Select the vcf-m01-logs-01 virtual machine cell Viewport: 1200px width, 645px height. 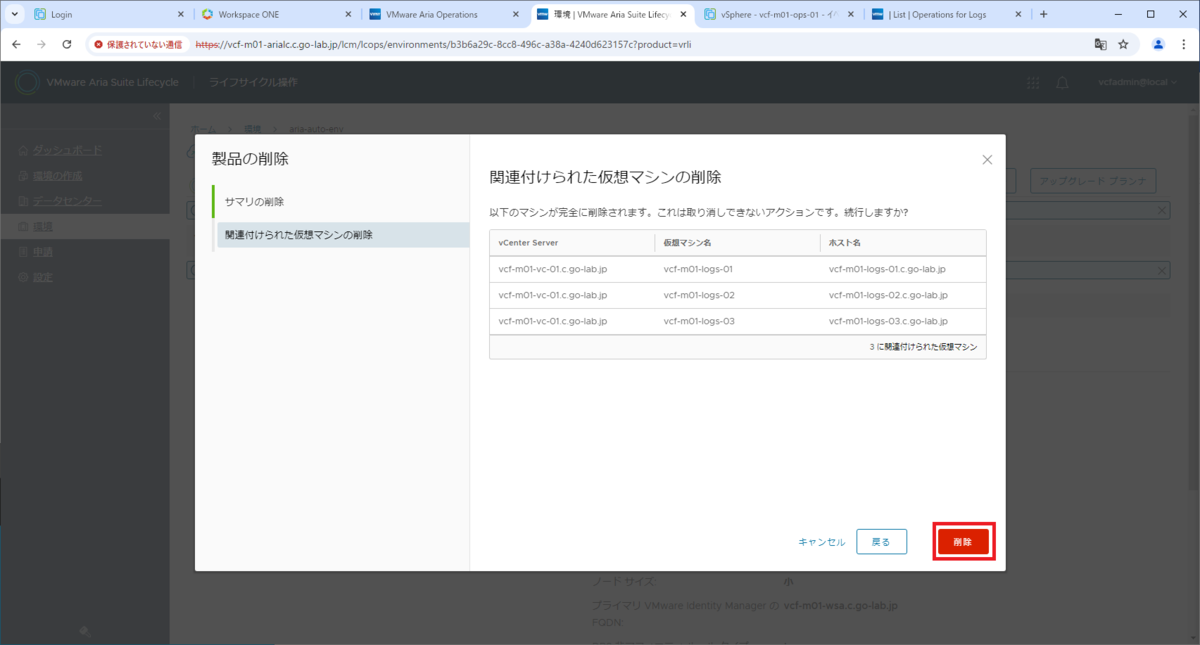pyautogui.click(x=698, y=269)
